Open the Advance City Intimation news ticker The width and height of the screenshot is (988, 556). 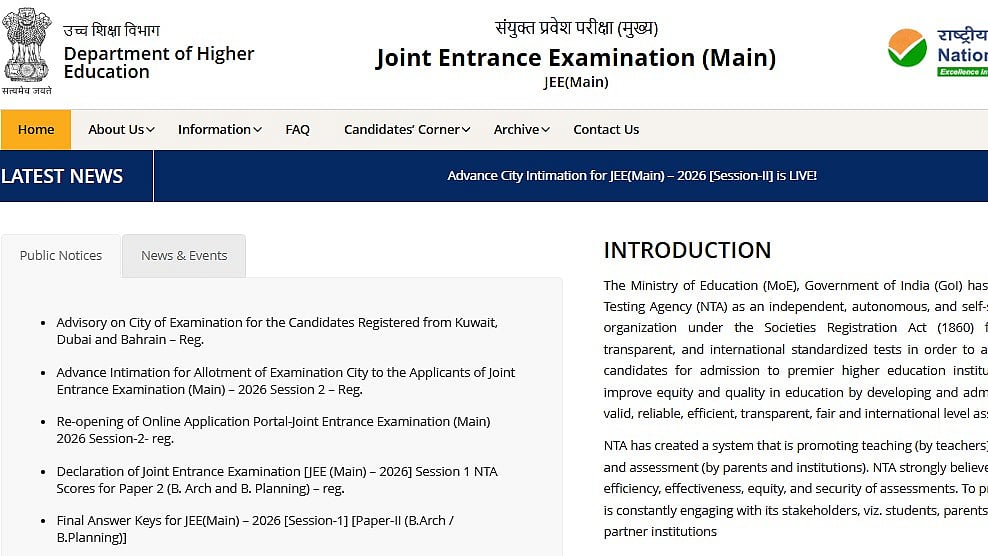pos(632,176)
